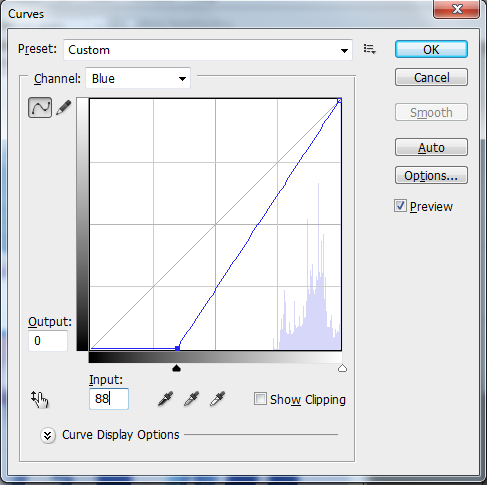
Task: Select the edit points curve tool
Action: tap(40, 107)
